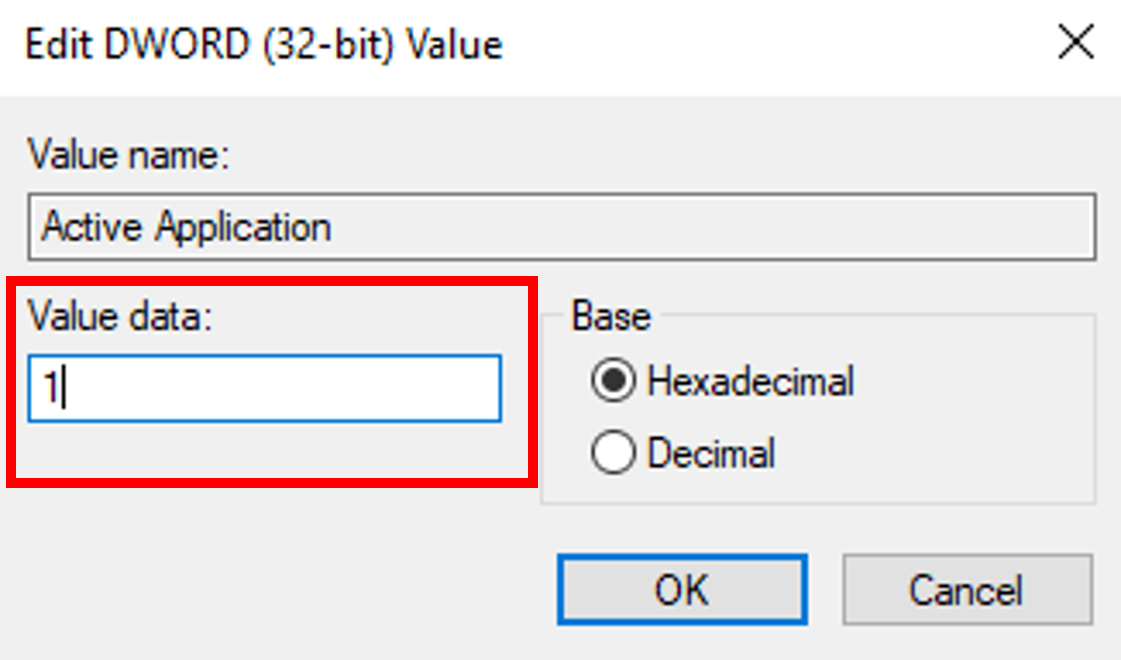Click the Decimal radio circle
The width and height of the screenshot is (1121, 660).
(x=613, y=454)
